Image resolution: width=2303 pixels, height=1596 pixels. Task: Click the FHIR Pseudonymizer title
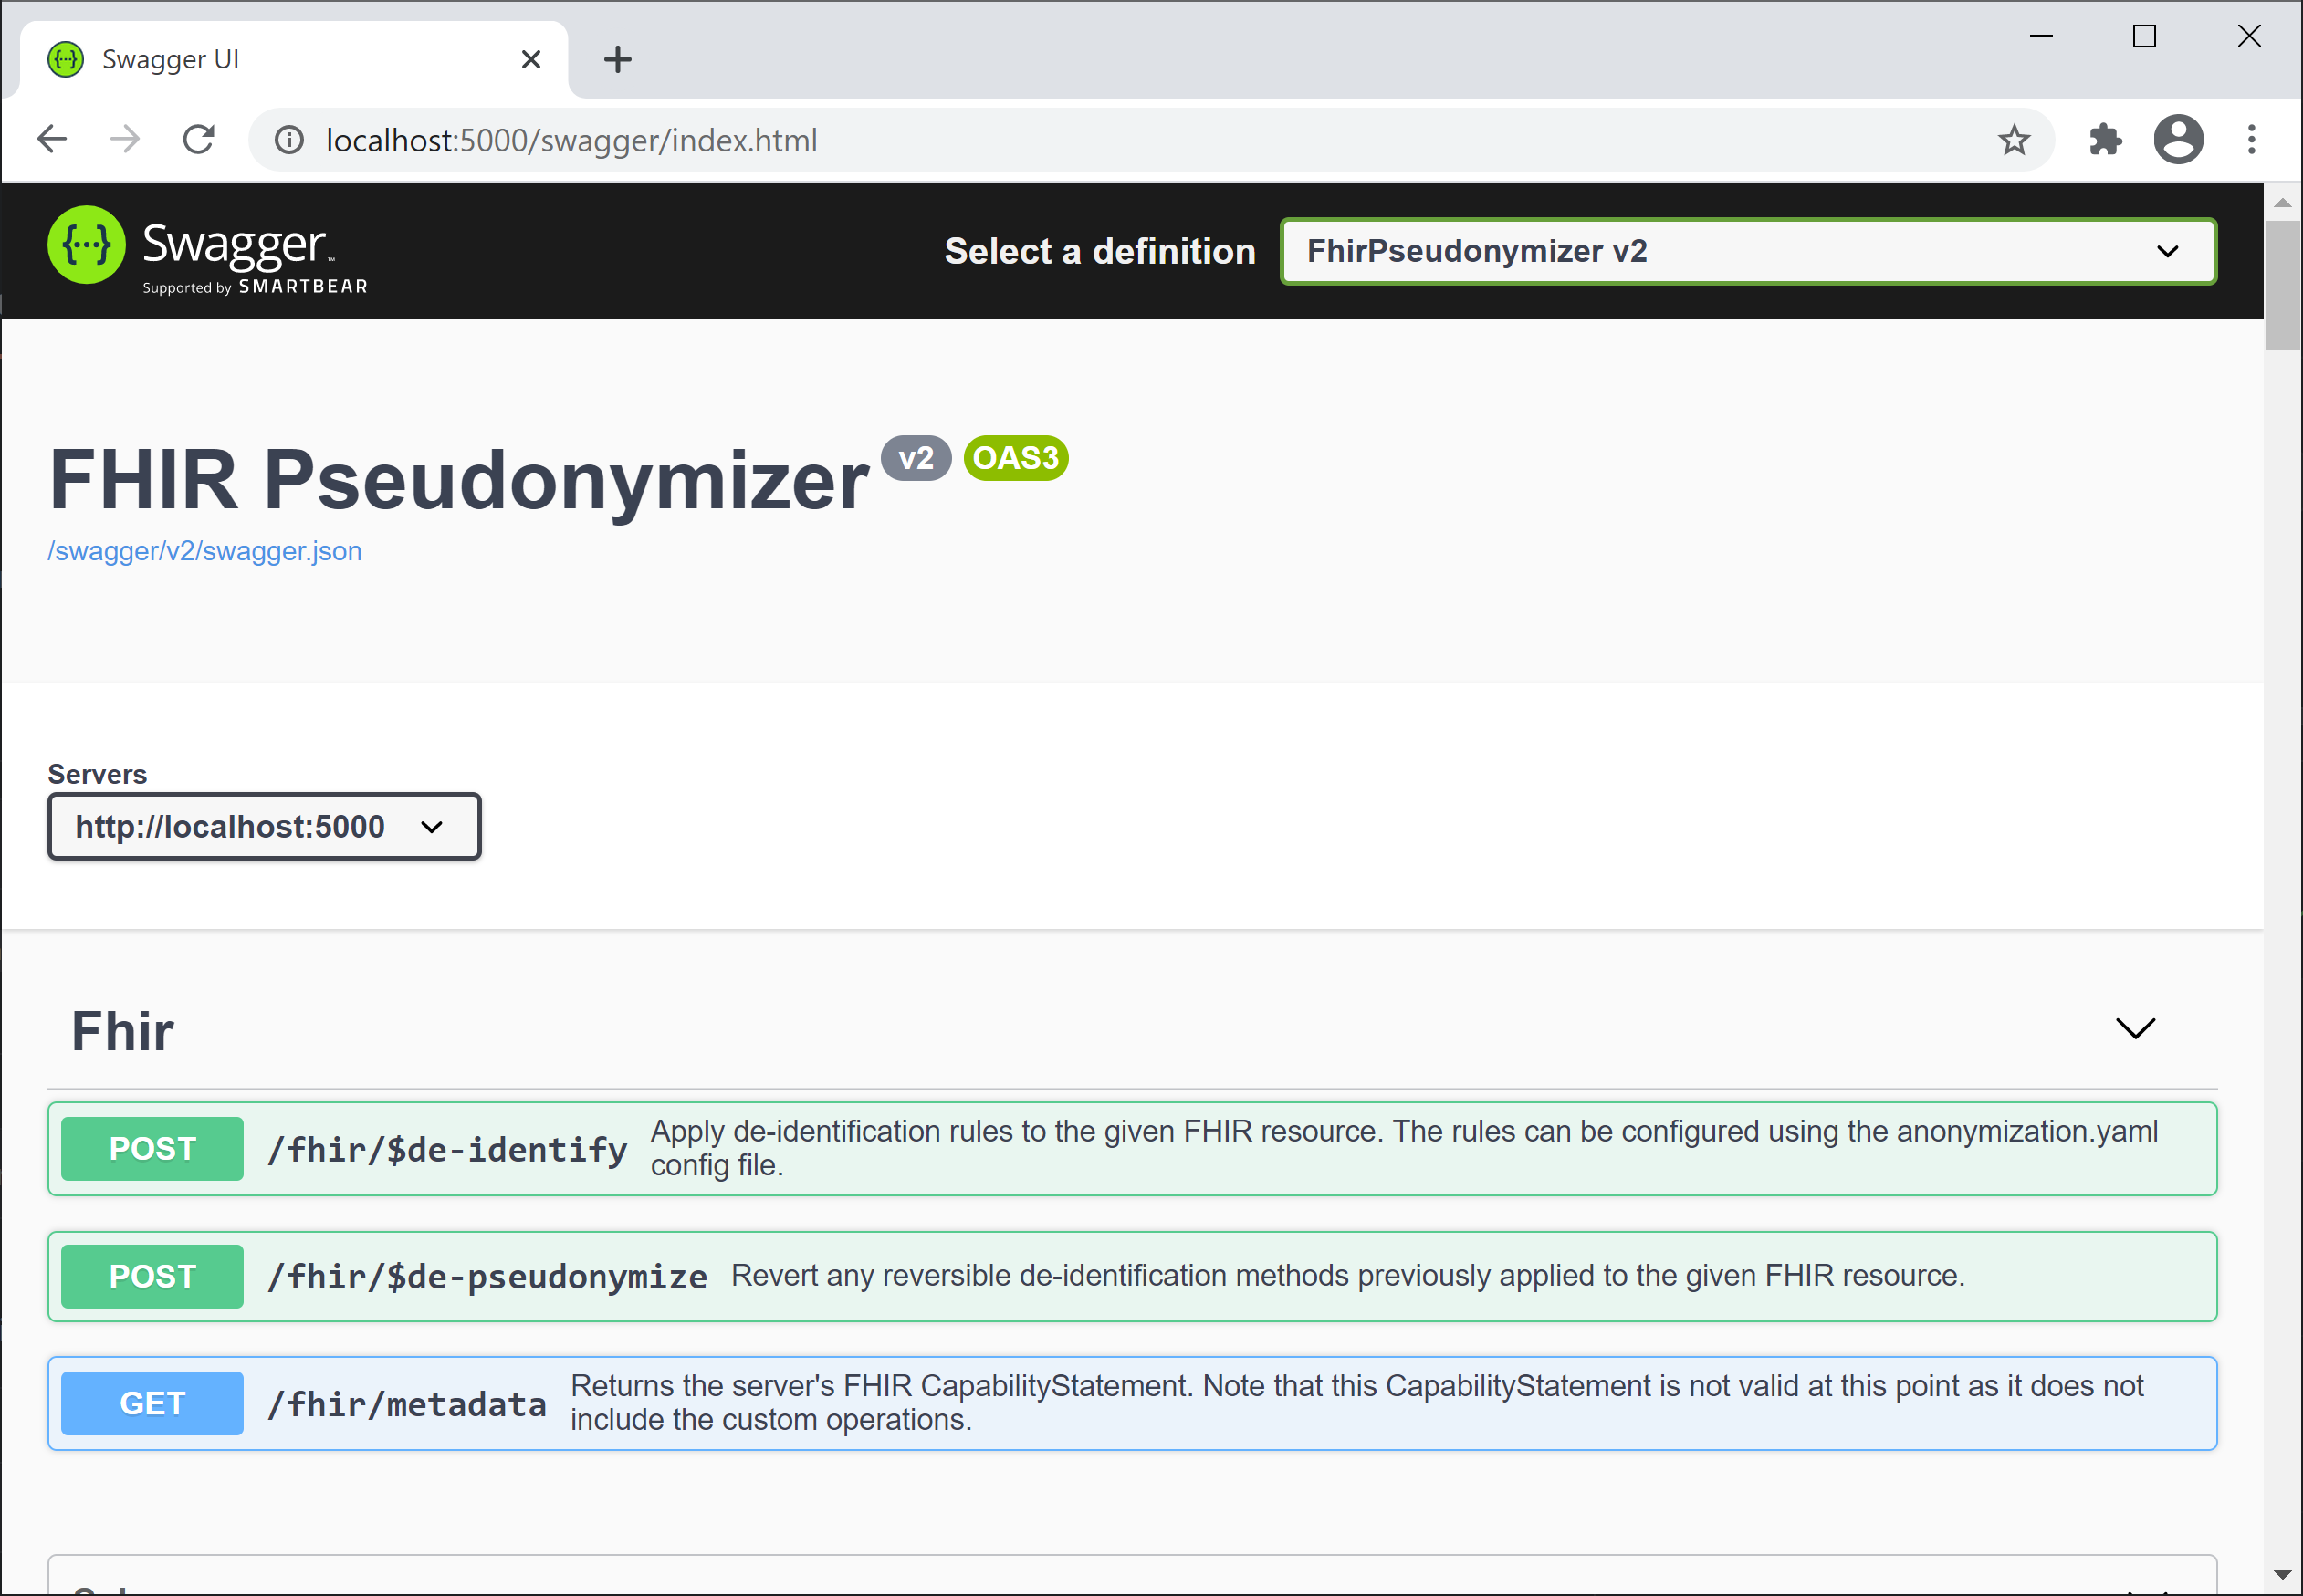click(x=459, y=480)
